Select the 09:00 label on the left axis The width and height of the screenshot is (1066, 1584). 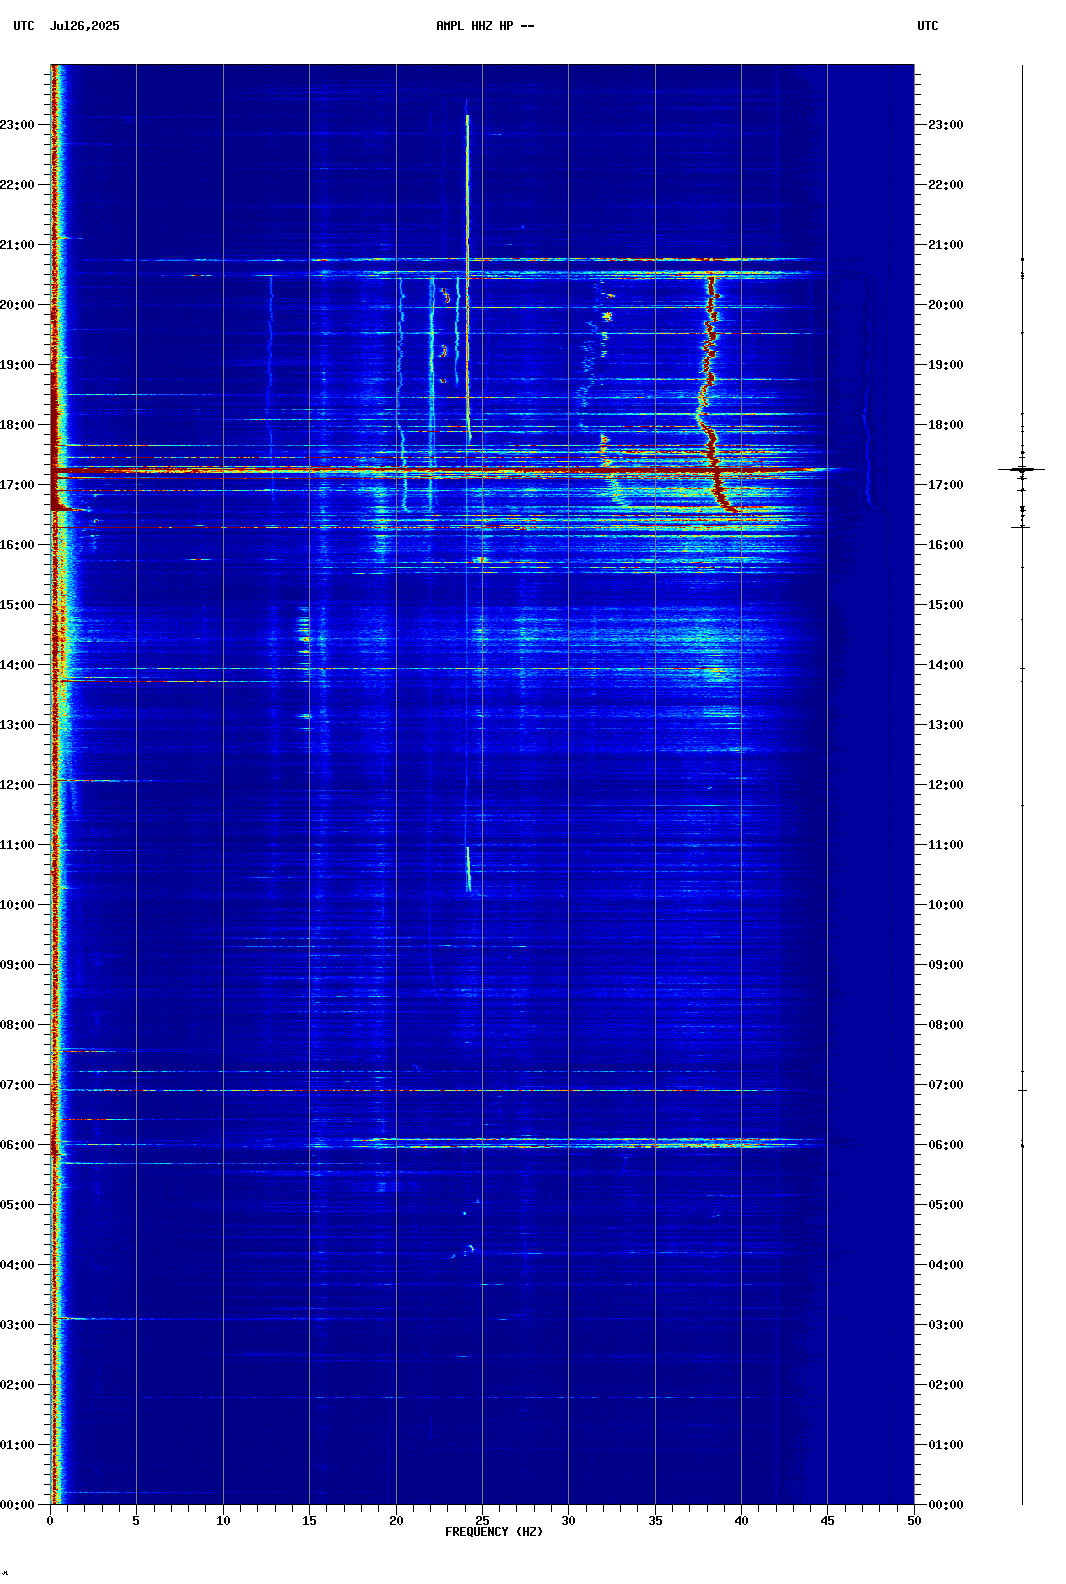click(17, 965)
